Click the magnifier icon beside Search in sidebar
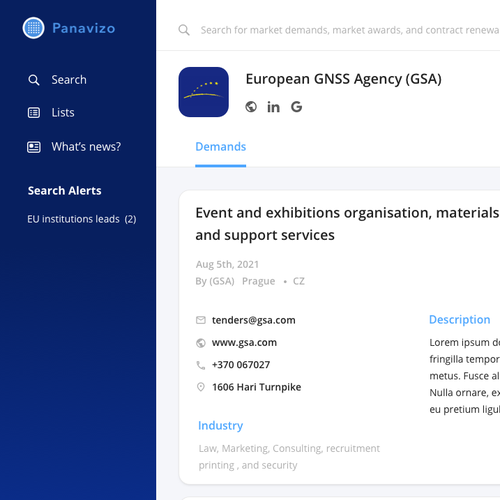 click(x=34, y=80)
